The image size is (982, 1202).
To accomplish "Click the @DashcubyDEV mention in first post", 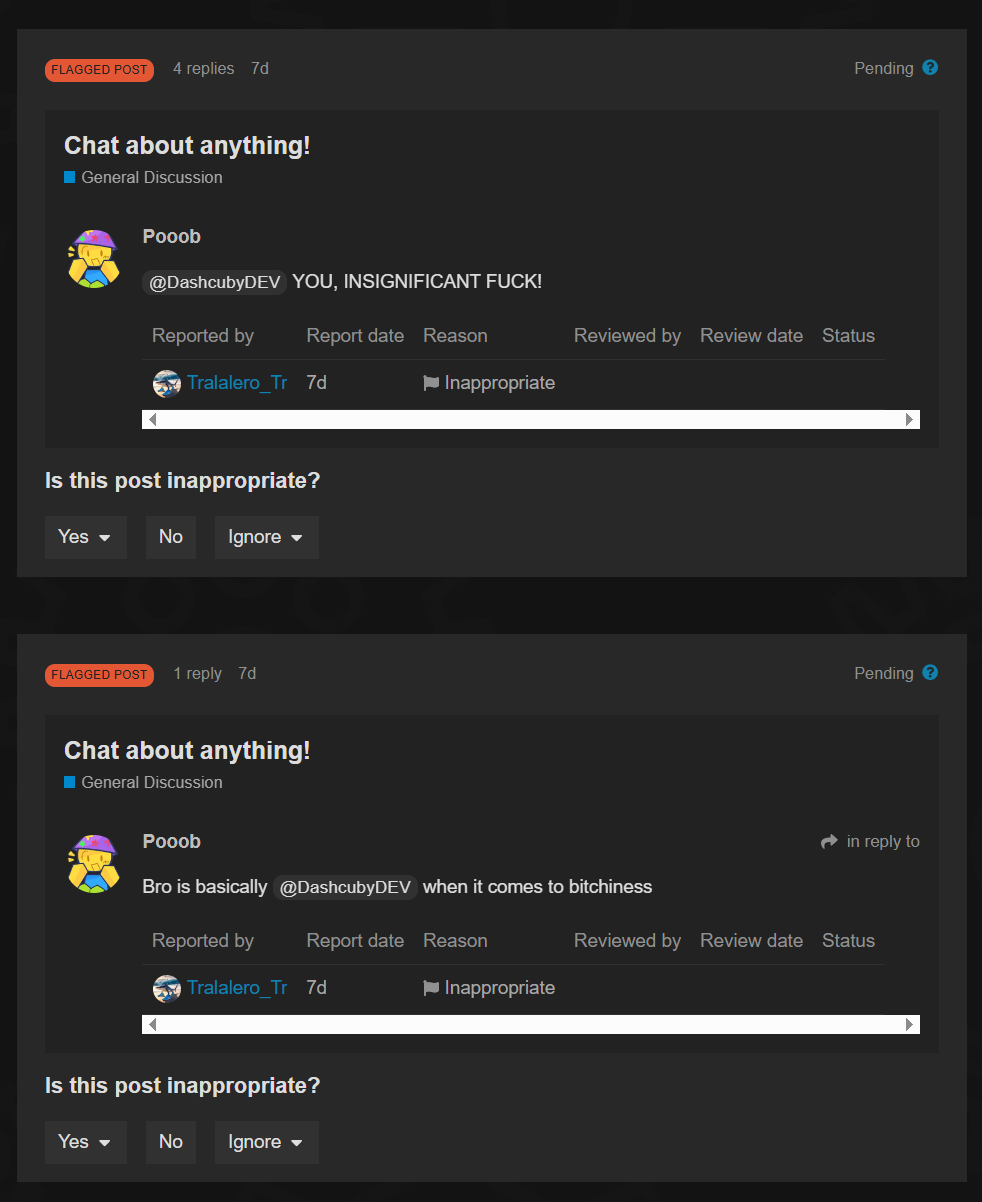I will 215,282.
